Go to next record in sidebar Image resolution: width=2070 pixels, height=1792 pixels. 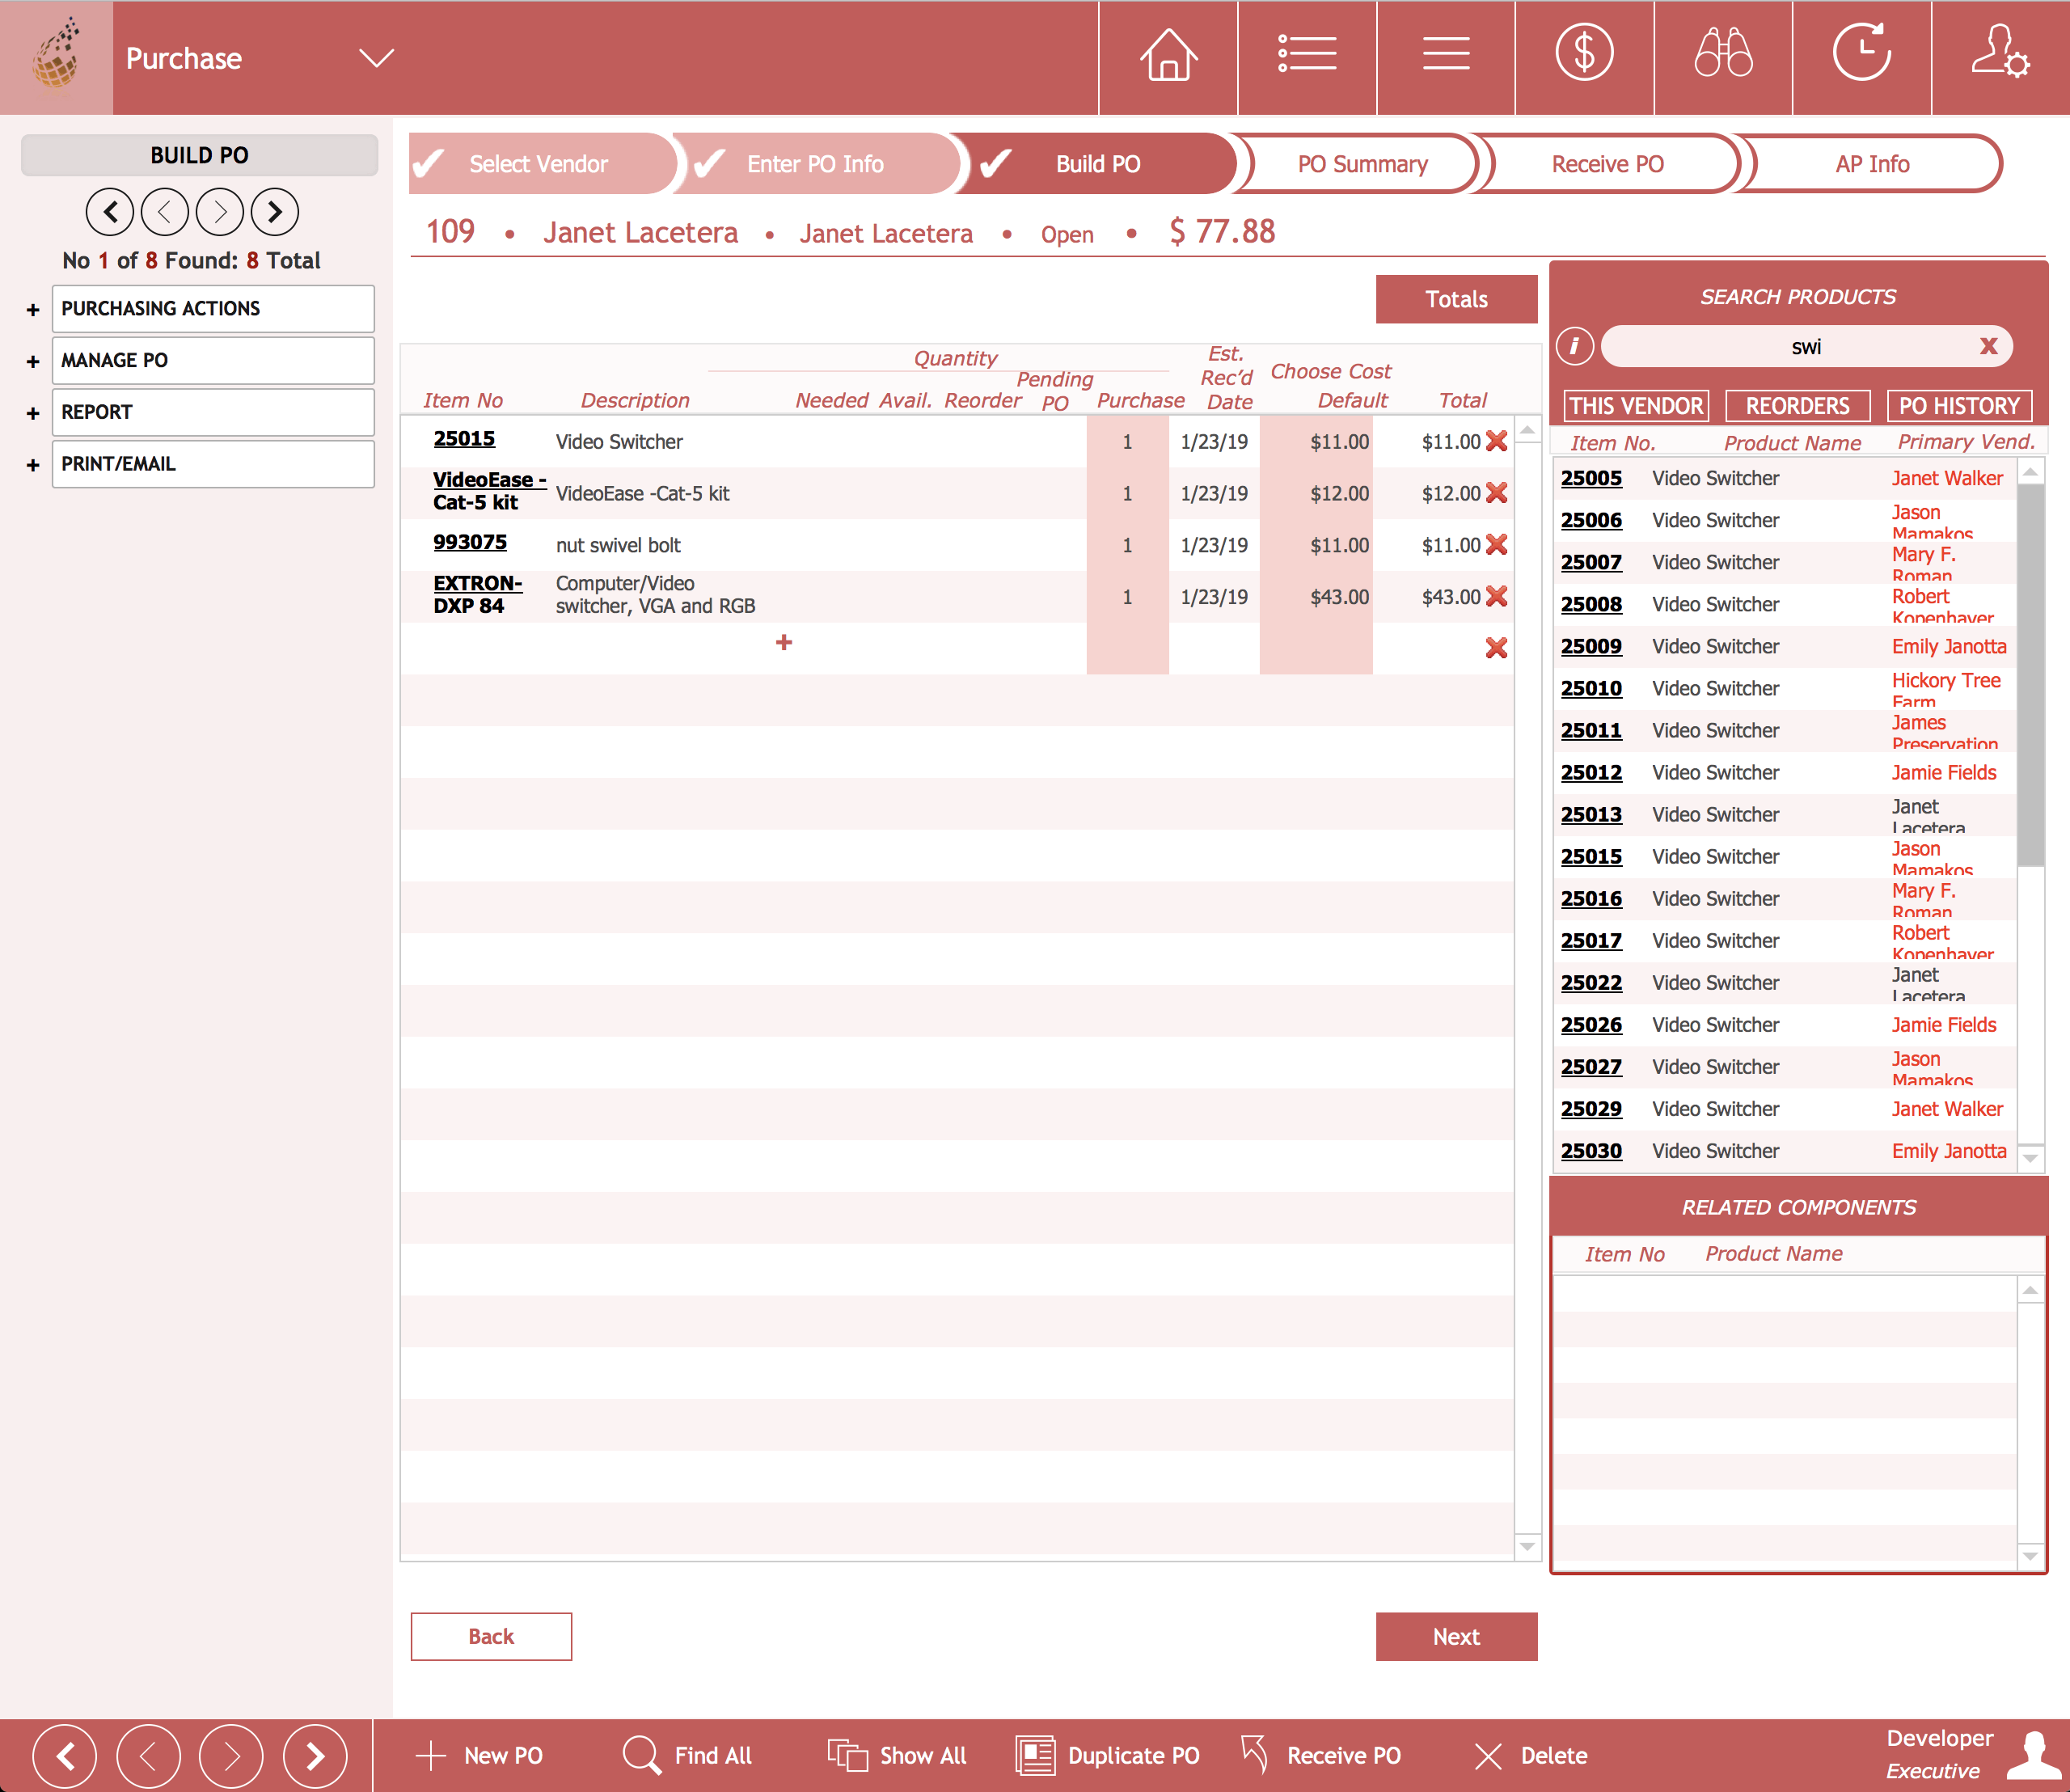pyautogui.click(x=220, y=212)
